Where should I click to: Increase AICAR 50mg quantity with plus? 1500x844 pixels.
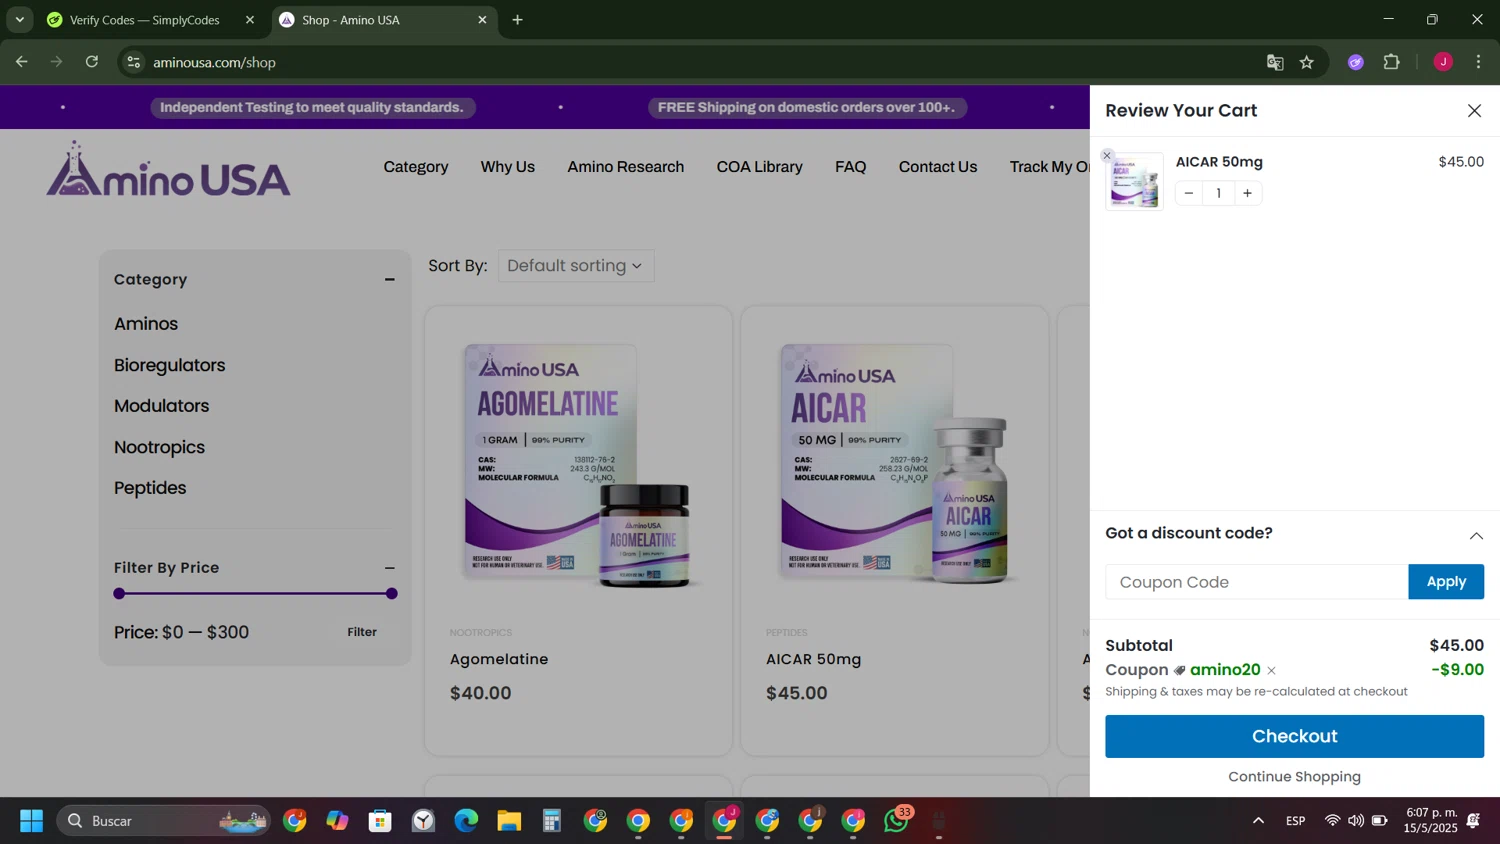point(1247,193)
